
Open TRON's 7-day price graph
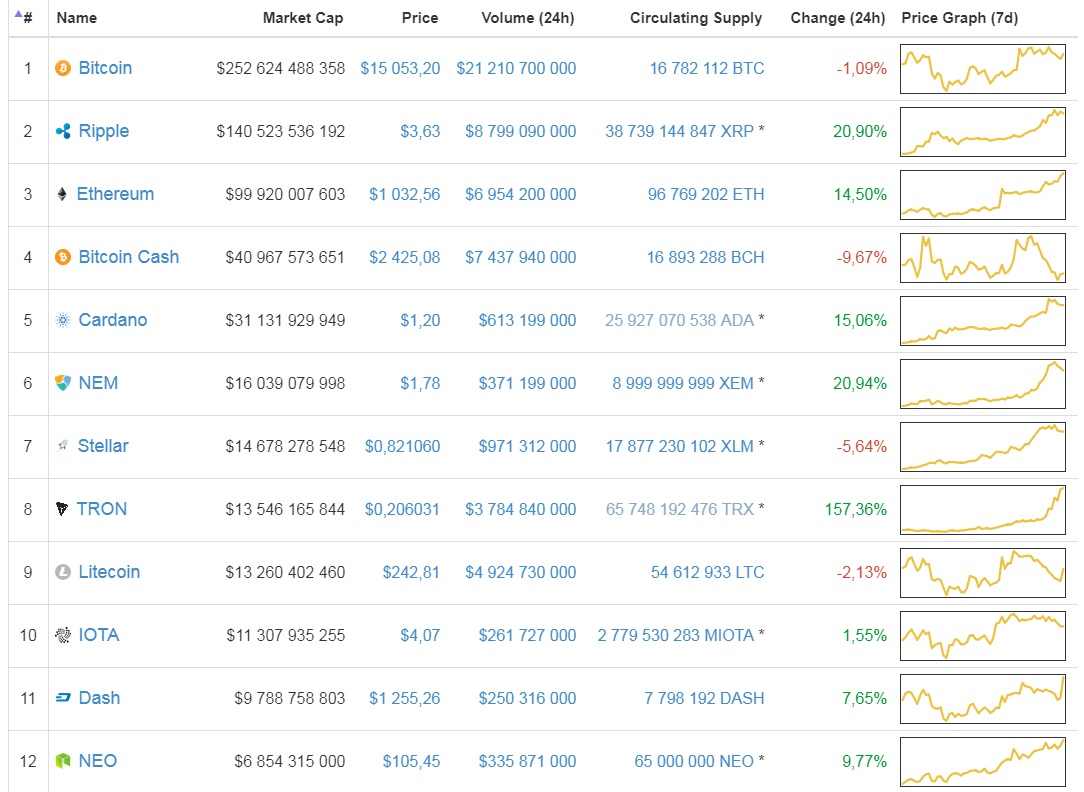[x=982, y=510]
